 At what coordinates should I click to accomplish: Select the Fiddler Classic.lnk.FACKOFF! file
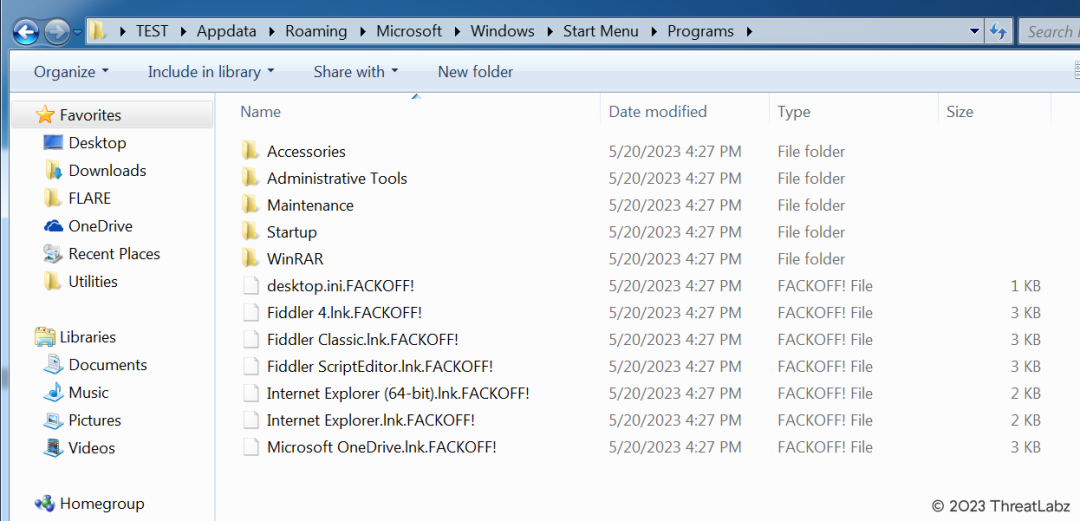tap(362, 340)
